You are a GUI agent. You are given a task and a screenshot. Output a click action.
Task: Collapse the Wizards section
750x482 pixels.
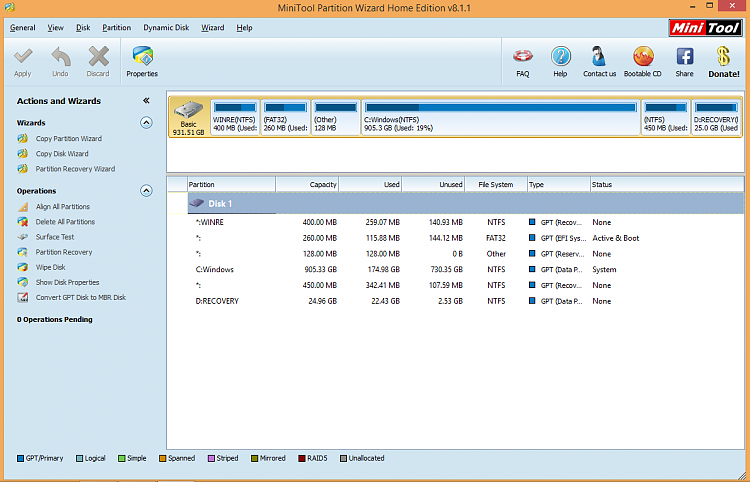coord(146,123)
